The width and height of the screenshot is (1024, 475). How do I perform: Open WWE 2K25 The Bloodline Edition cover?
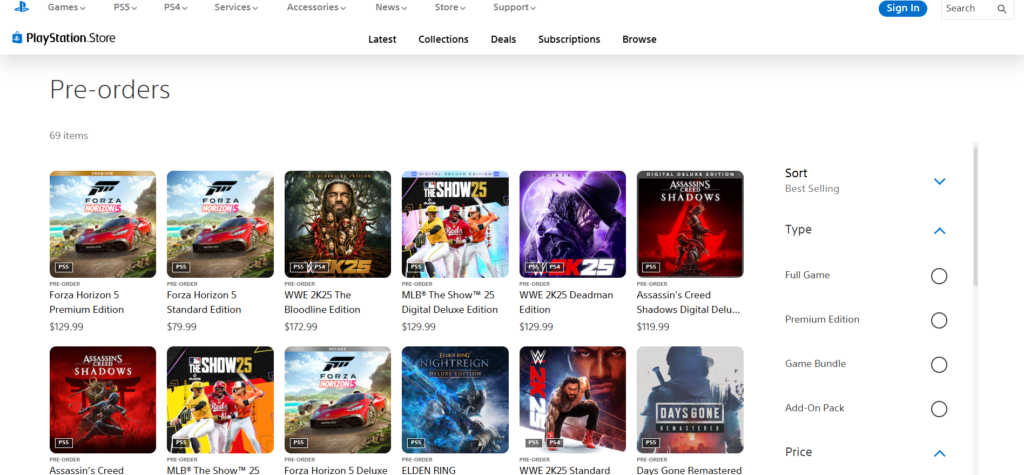tap(338, 224)
